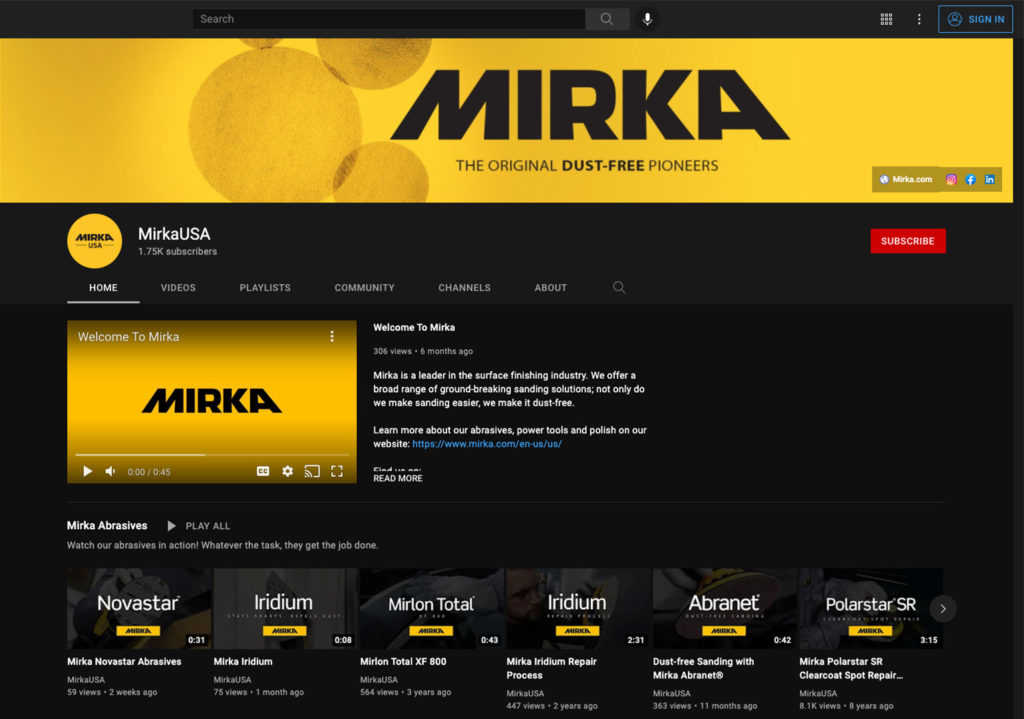Open the Abranet video thumbnail
1024x719 pixels.
(724, 609)
